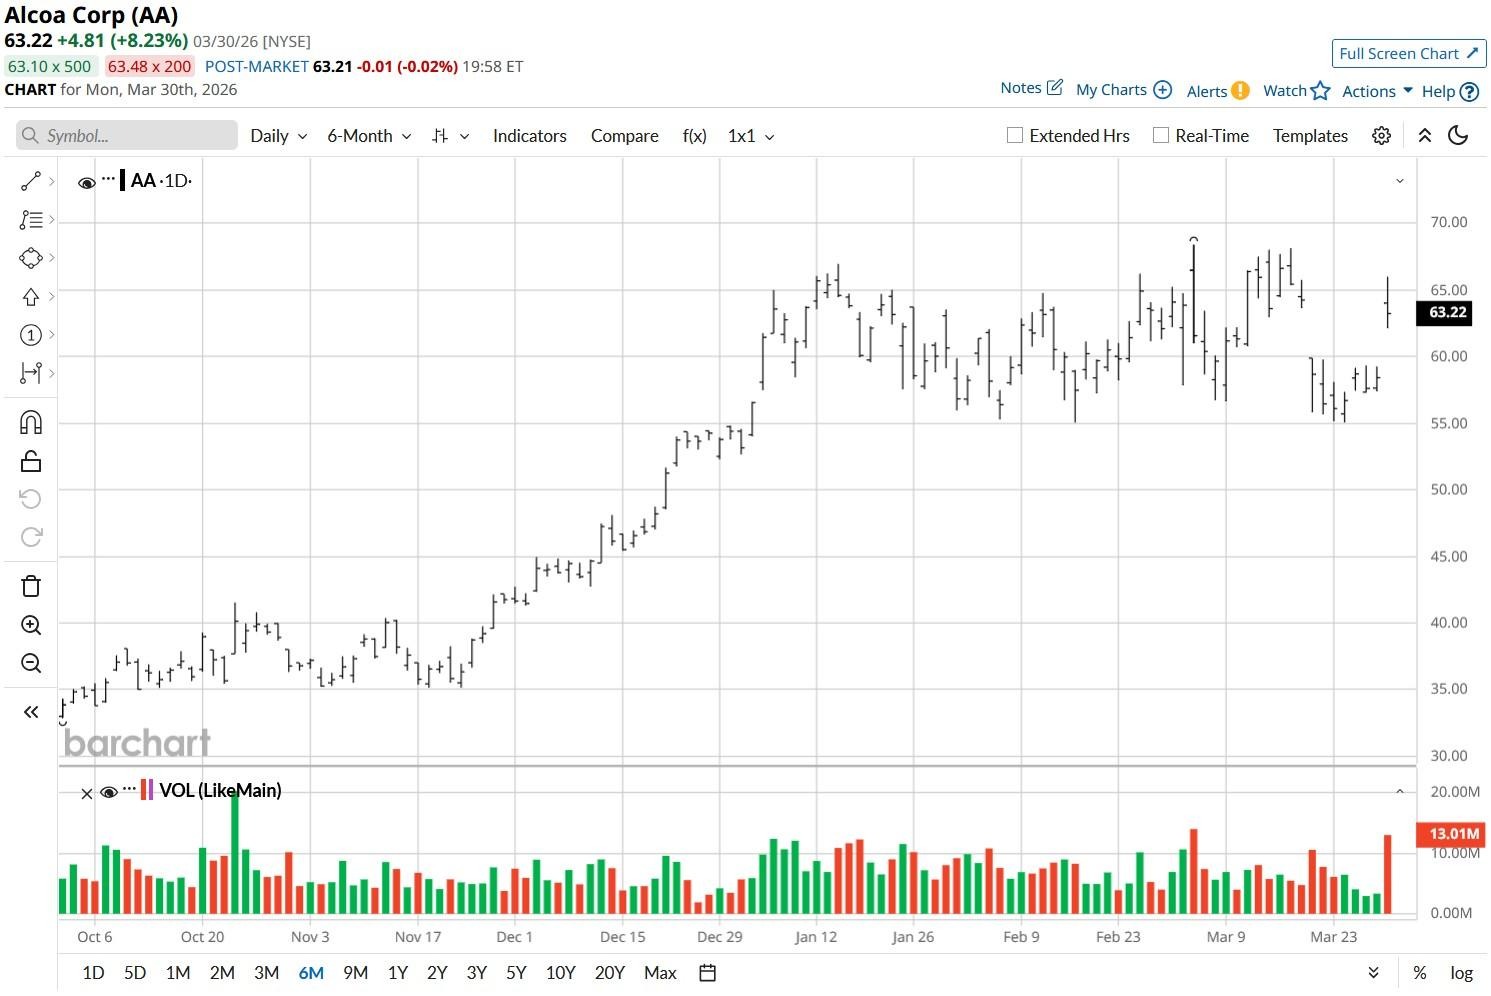Viewport: 1491px width, 996px height.
Task: Select the 2Y time range
Action: point(437,973)
